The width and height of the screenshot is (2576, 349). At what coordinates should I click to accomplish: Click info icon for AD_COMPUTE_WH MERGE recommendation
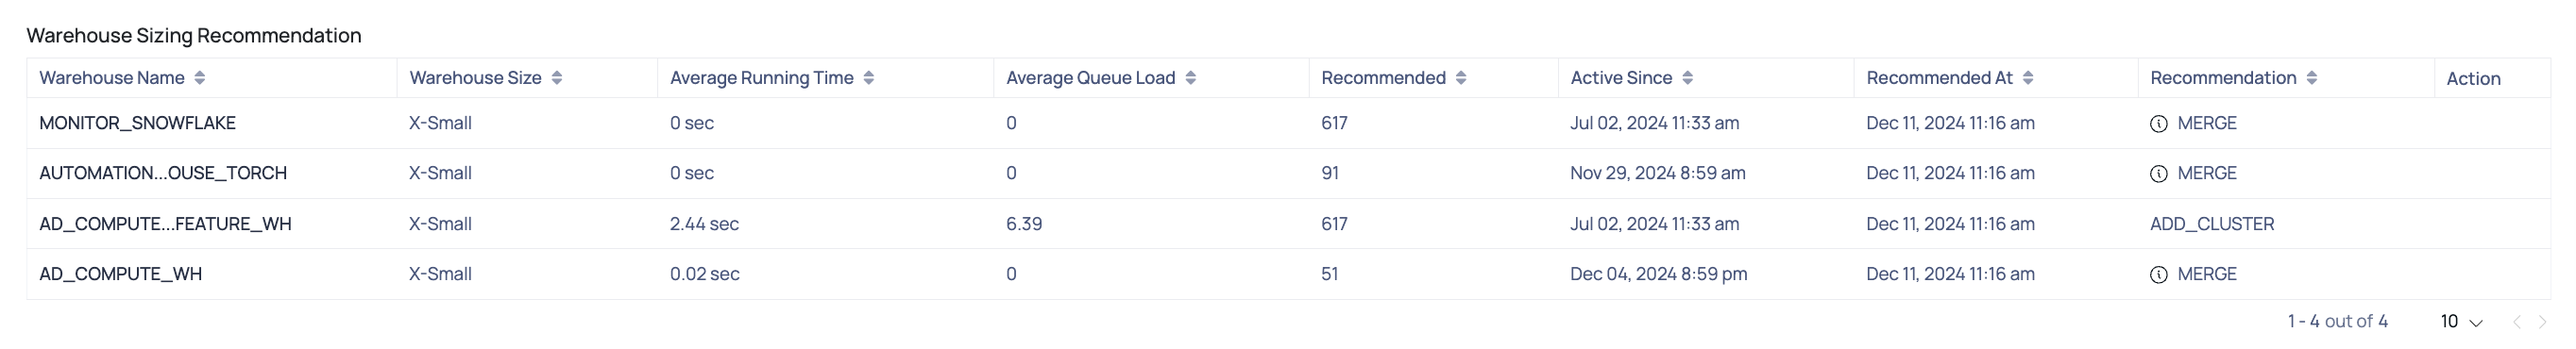[x=2159, y=275]
